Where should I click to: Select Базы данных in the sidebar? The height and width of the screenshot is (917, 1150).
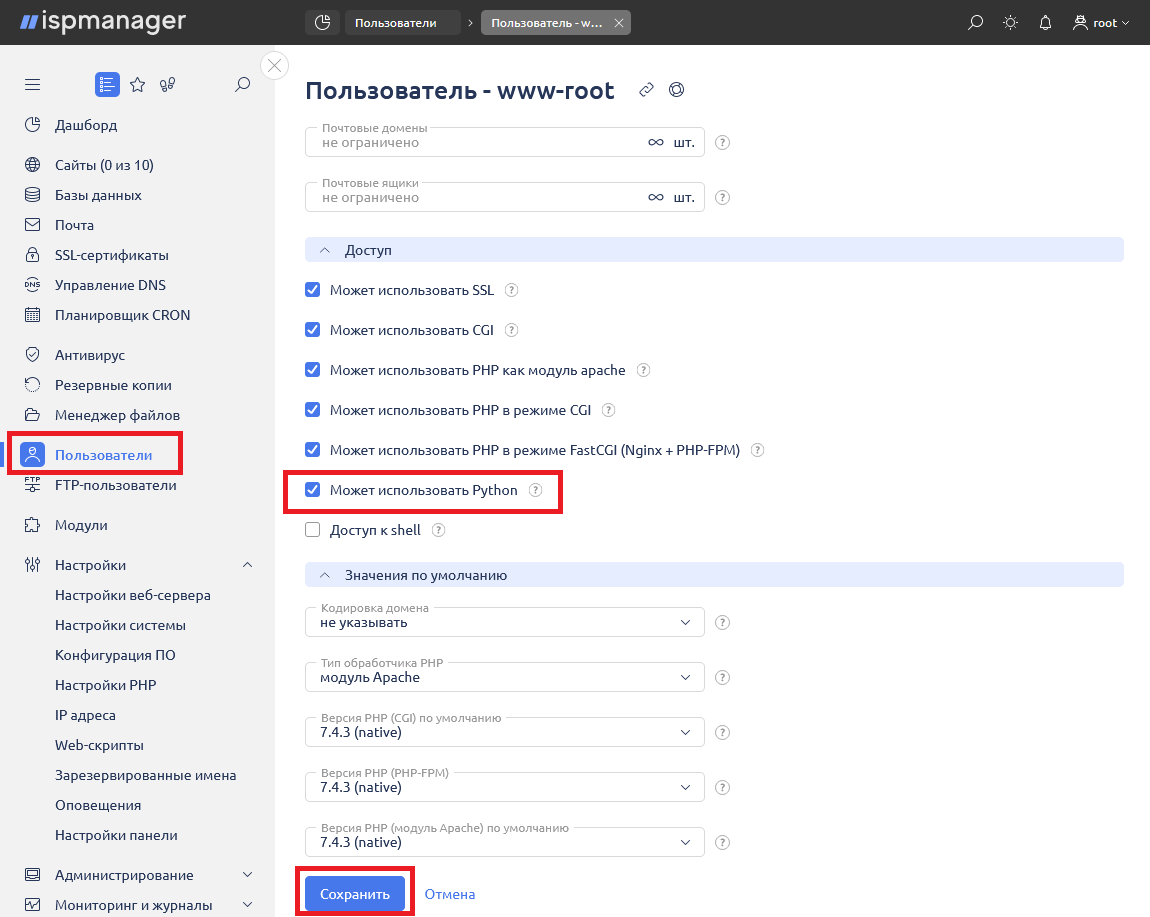coord(98,195)
